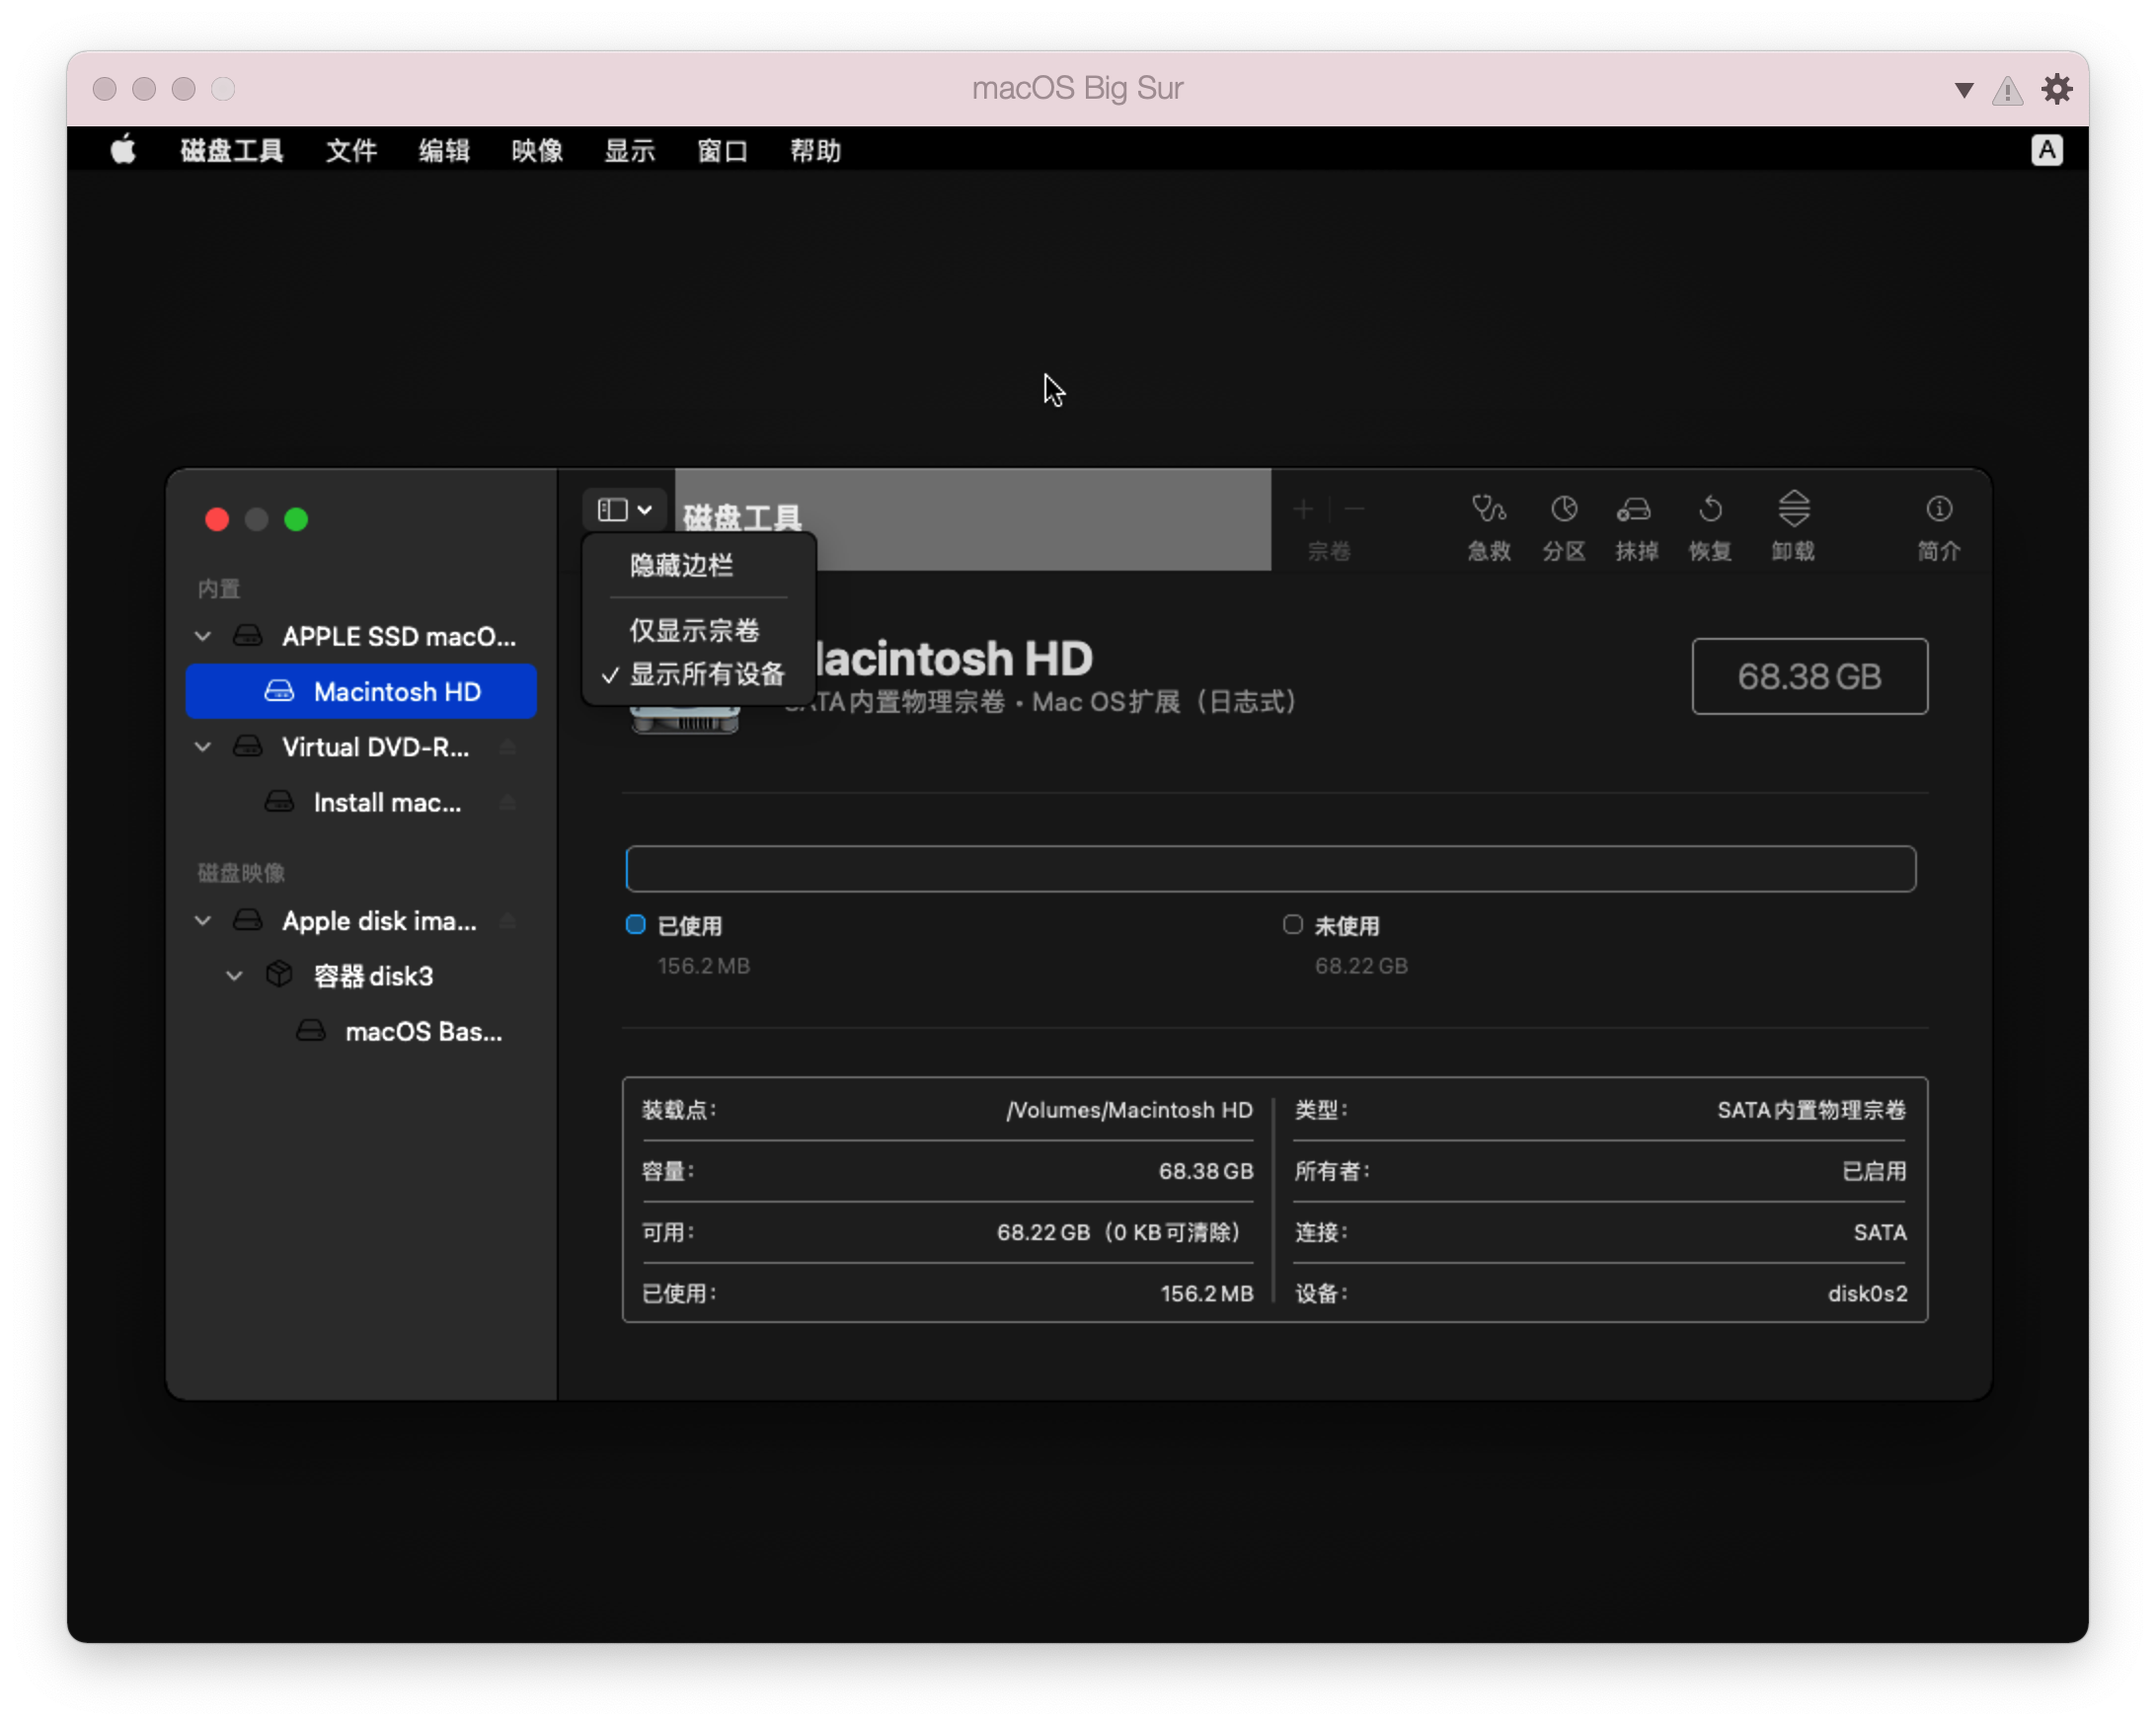Viewport: 2156px width, 1726px height.
Task: Open volume info with 简介 icon
Action: coord(1938,525)
